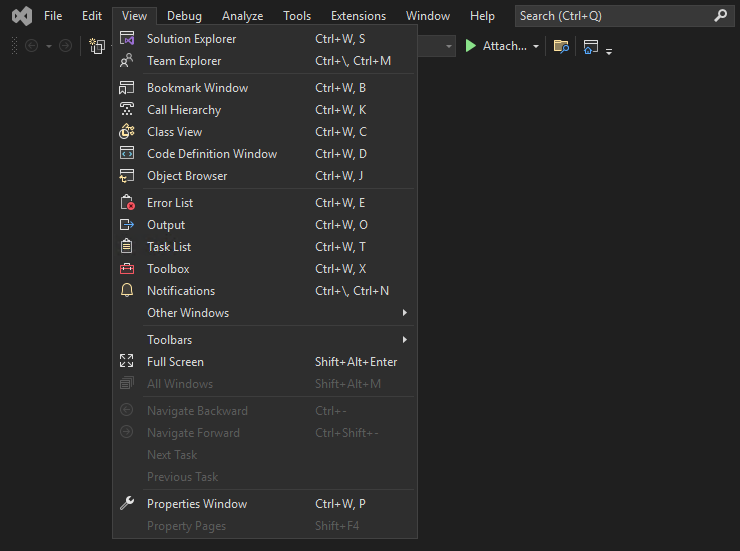Choose Team Explorer from the menu

(x=265, y=61)
